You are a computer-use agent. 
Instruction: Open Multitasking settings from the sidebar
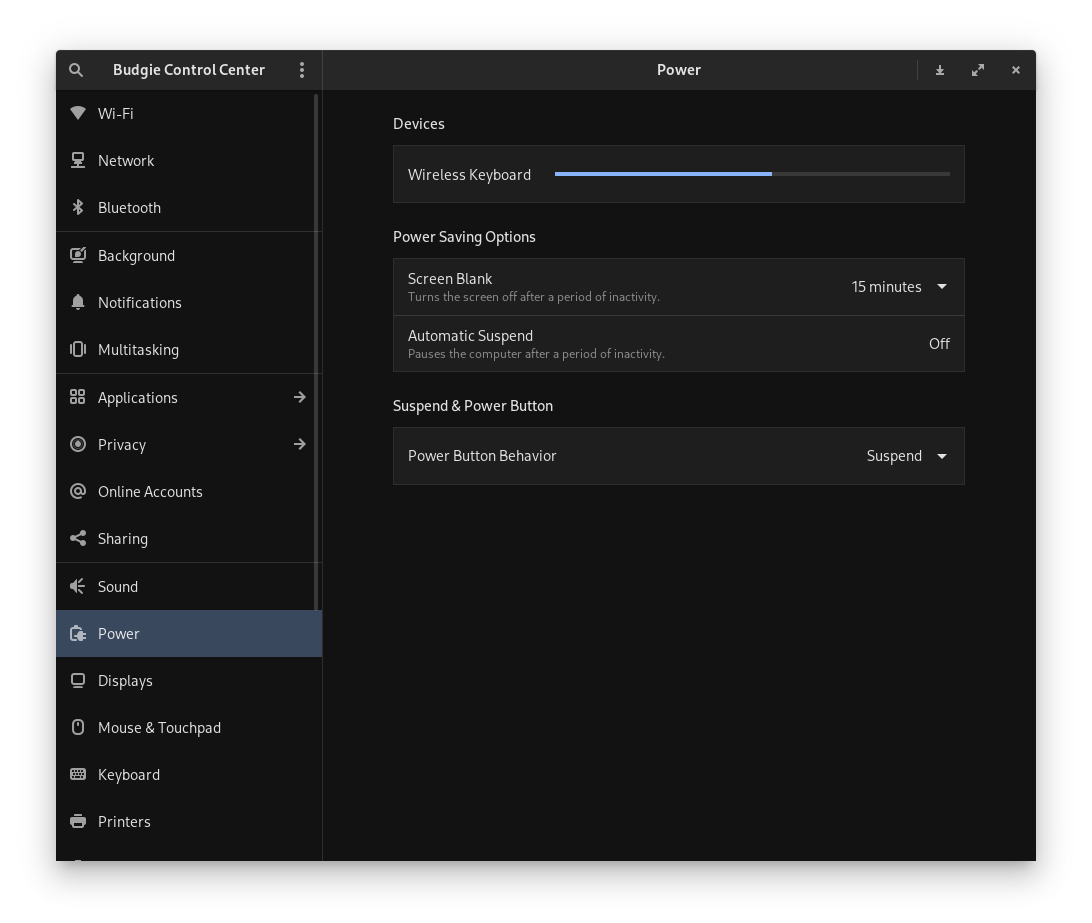[x=138, y=349]
